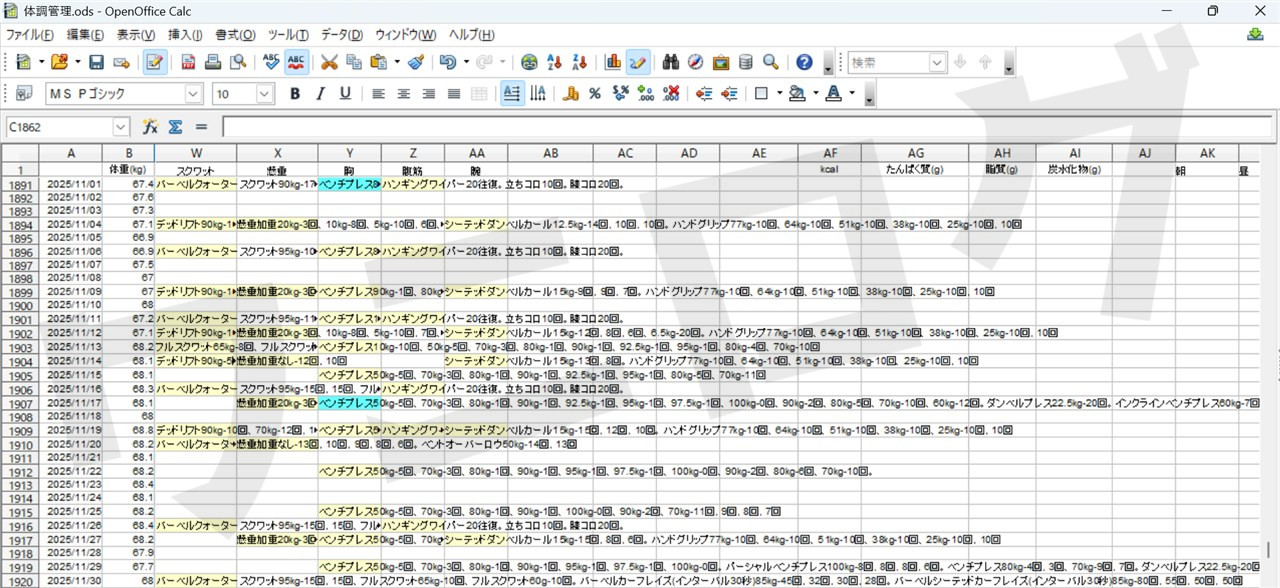Expand the Name Box cell reference dropdown

point(121,127)
